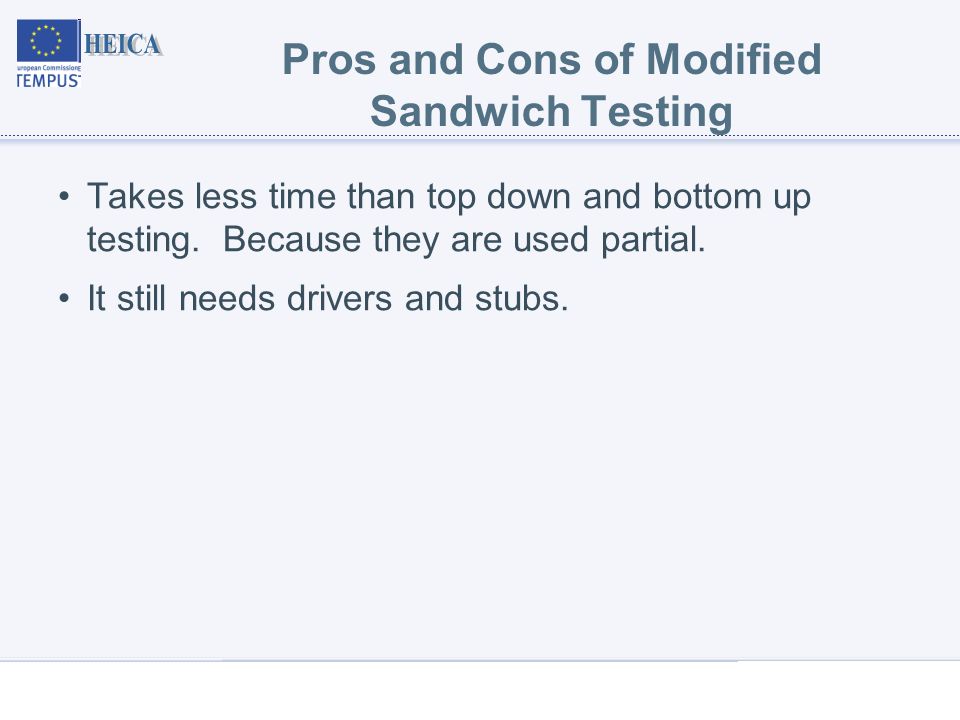This screenshot has width=960, height=720.
Task: Click the European Commission caption under flag
Action: 48,68
